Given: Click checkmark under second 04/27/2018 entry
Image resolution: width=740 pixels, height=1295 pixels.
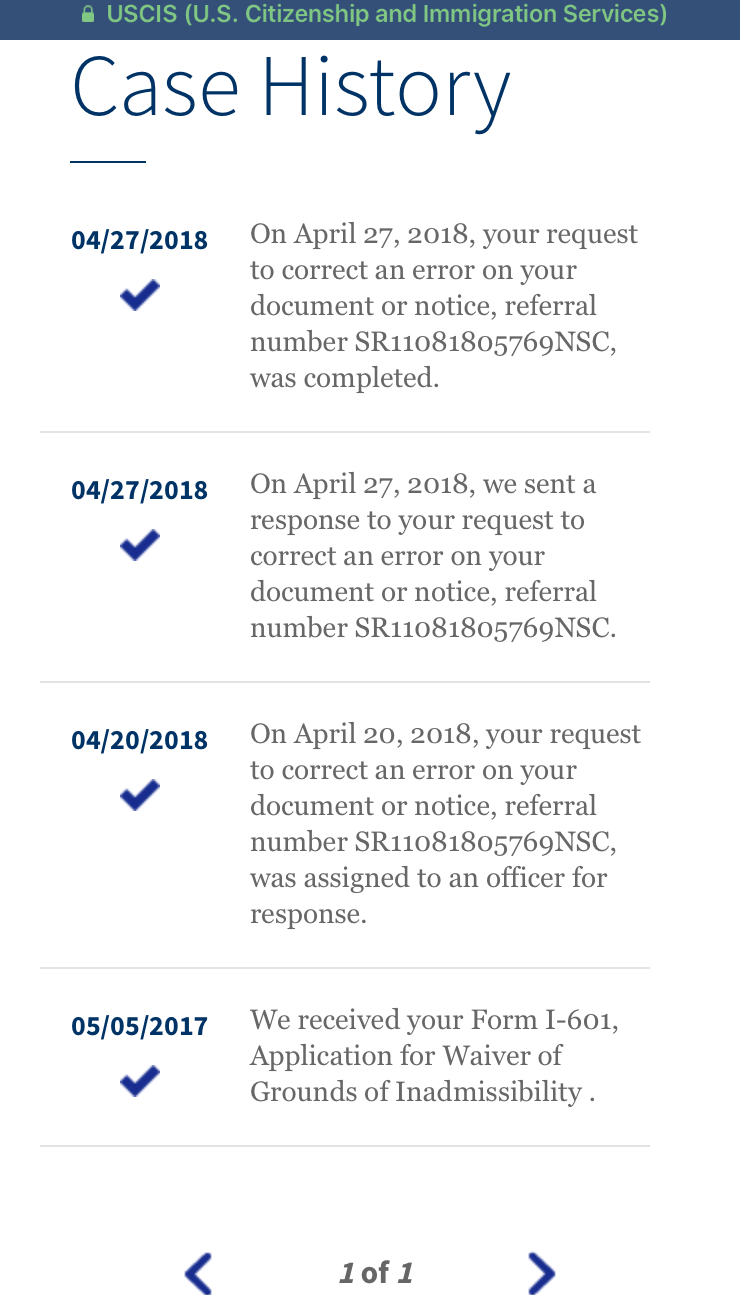Looking at the screenshot, I should [x=139, y=545].
